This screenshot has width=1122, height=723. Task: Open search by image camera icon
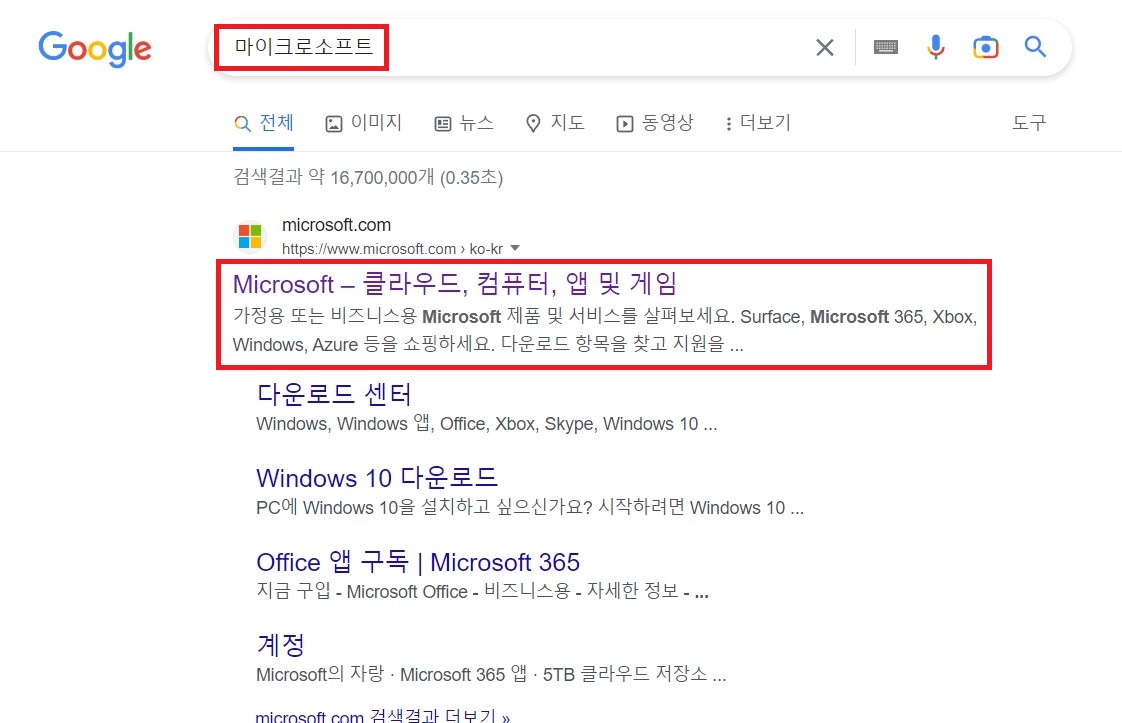(985, 47)
